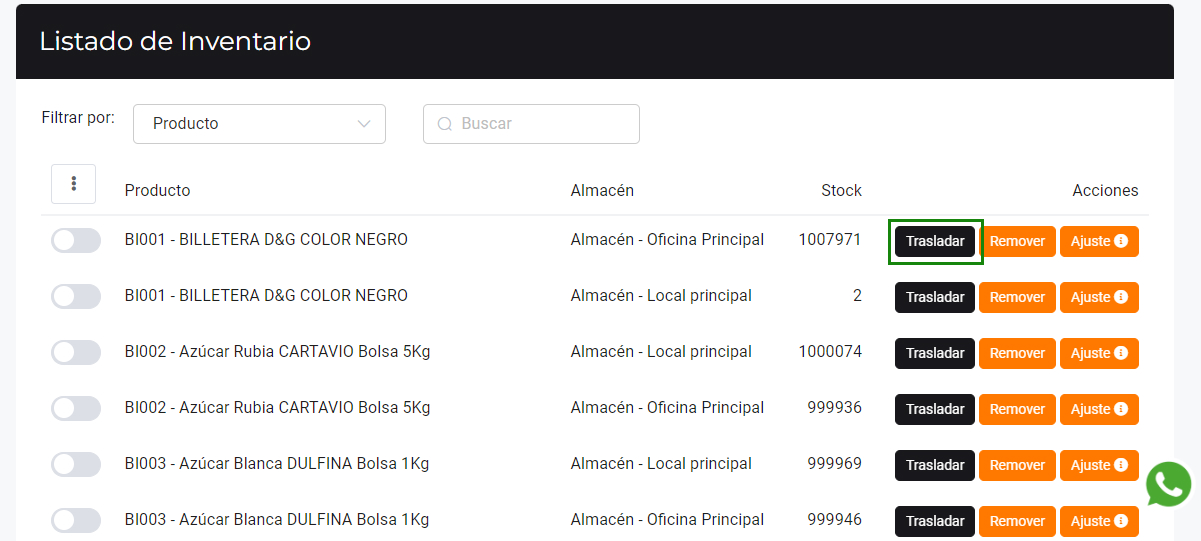Click the Almacén column header
Viewport: 1201px width, 541px height.
click(x=602, y=191)
